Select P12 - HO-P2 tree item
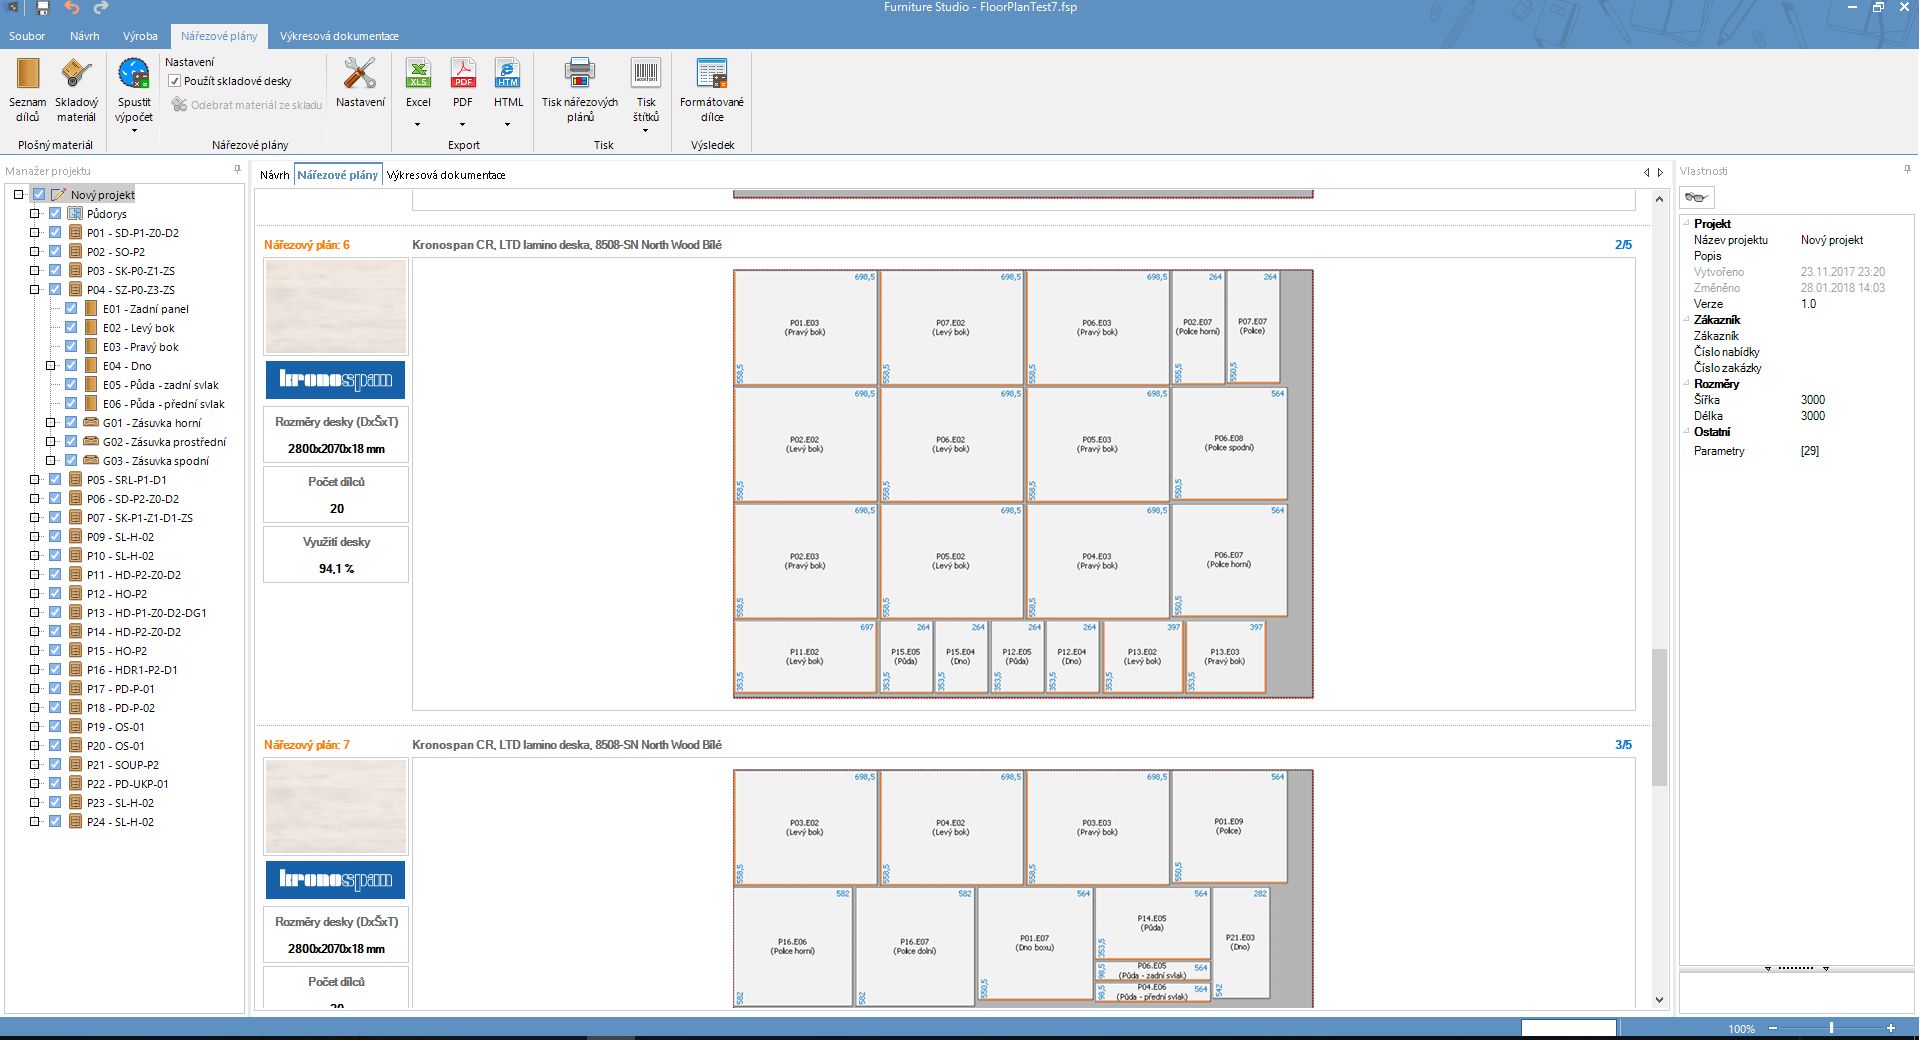1920x1040 pixels. [116, 593]
